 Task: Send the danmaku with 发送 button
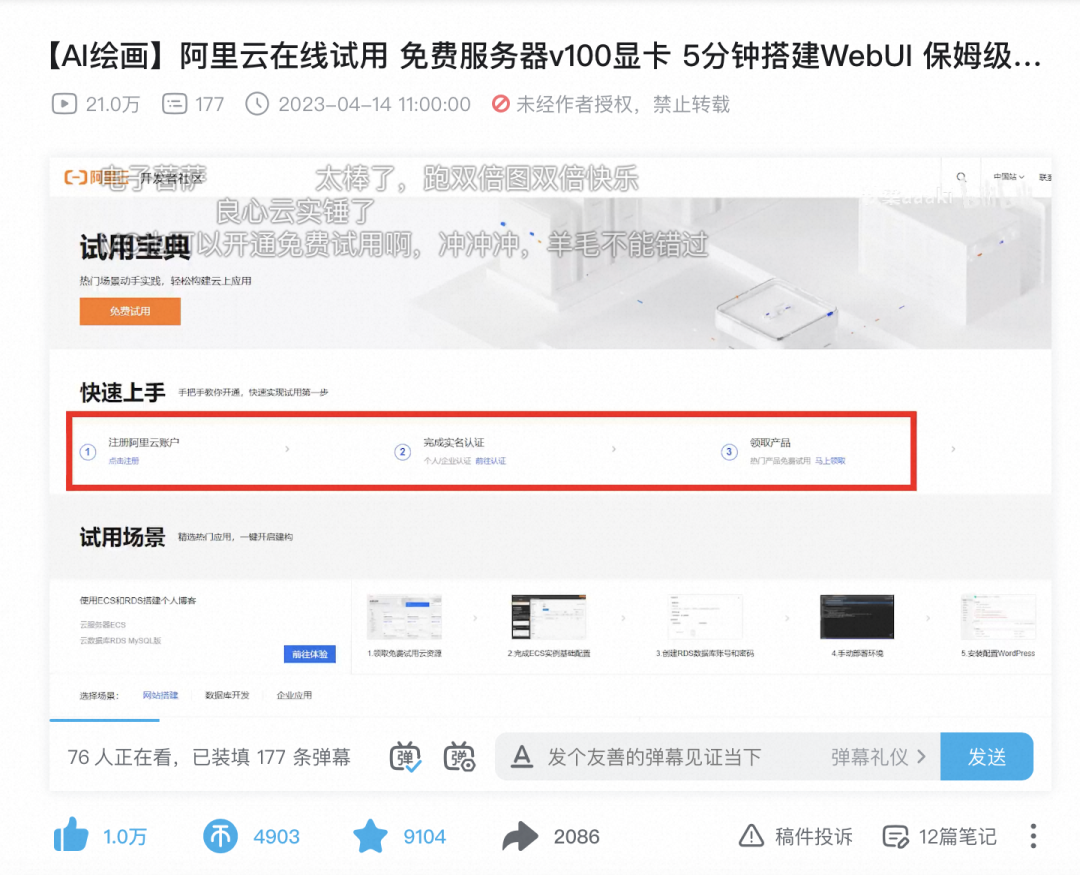click(986, 756)
